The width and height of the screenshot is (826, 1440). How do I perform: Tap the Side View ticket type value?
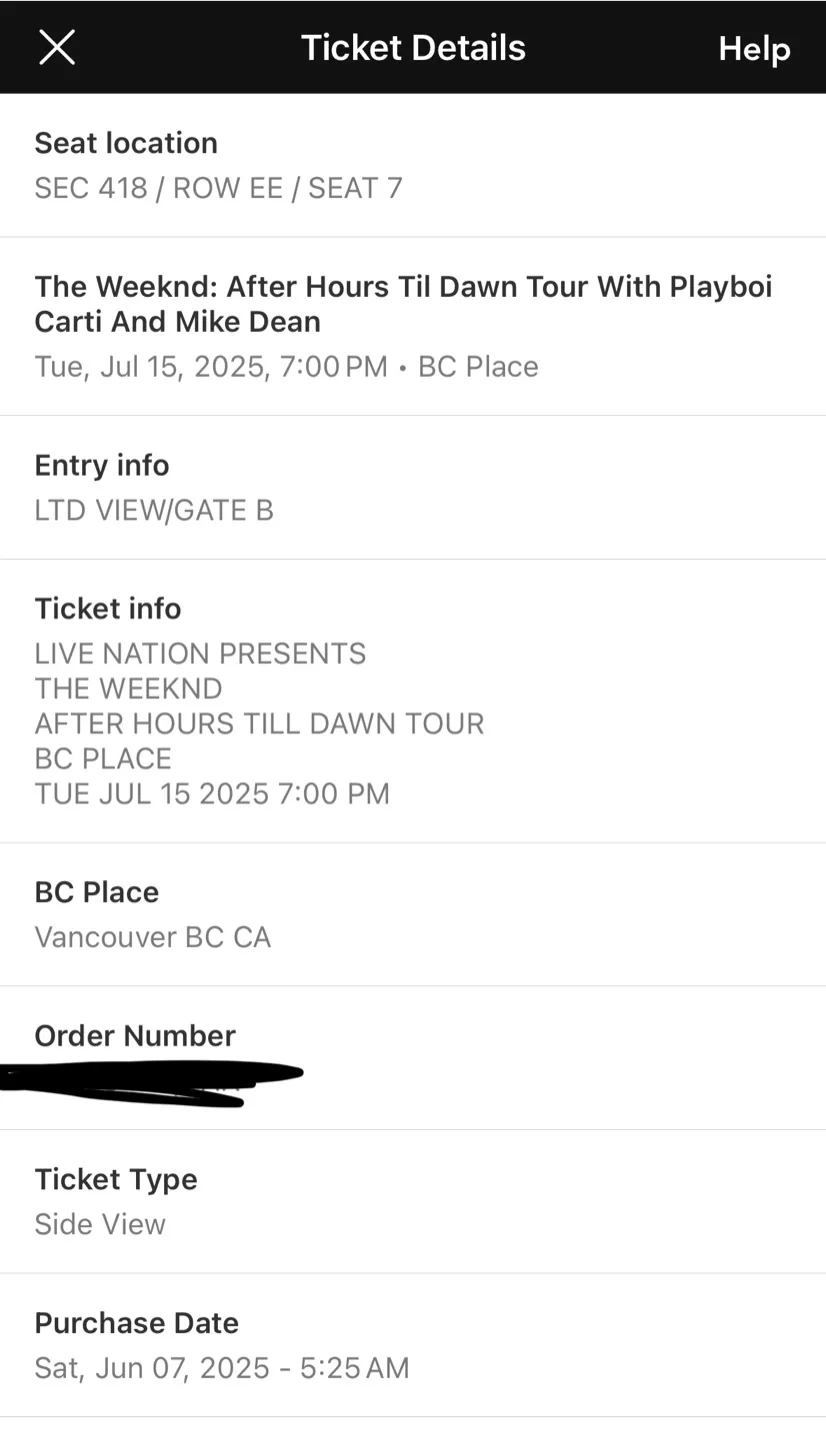[x=100, y=1224]
